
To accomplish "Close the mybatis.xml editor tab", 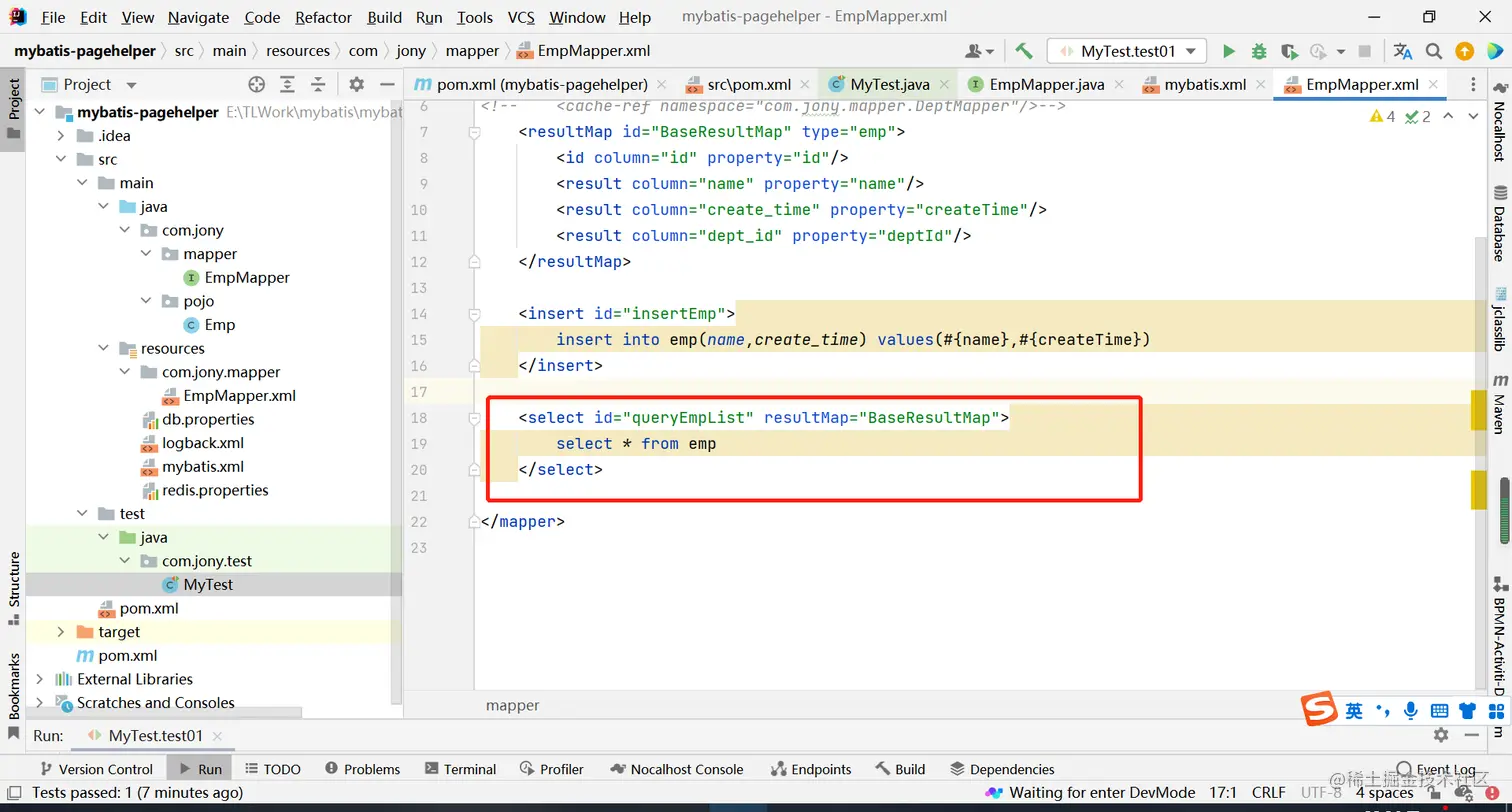I will [x=1262, y=85].
